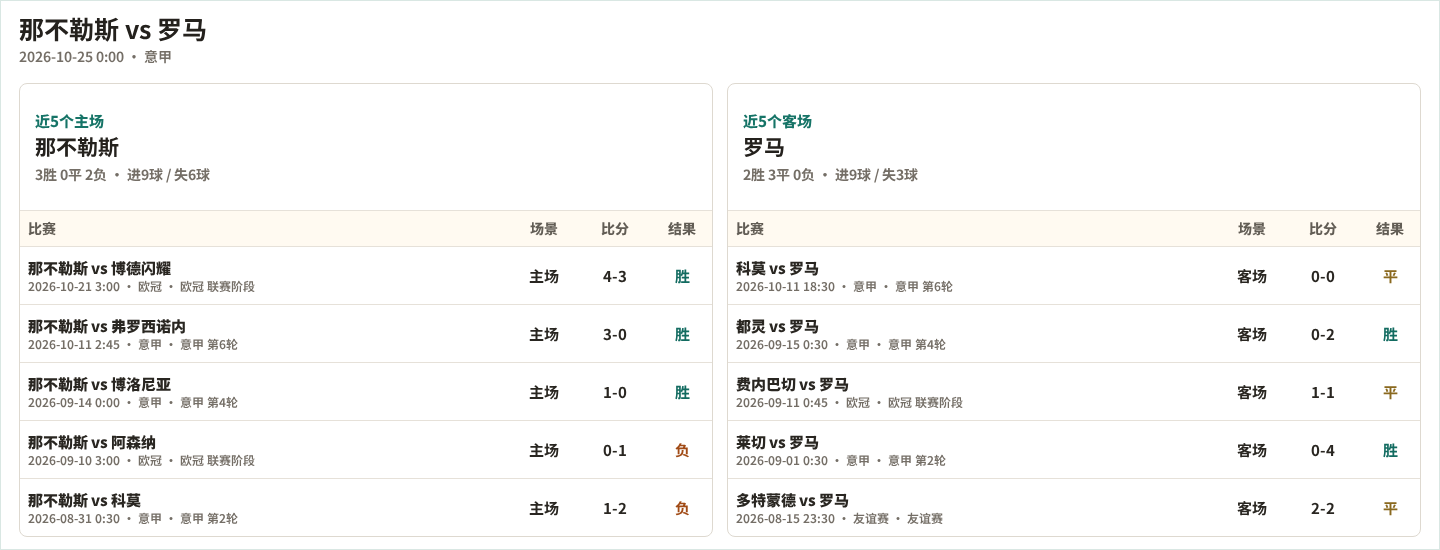1440x550 pixels.
Task: Select the 罗马 team heading in away card
Action: [764, 148]
